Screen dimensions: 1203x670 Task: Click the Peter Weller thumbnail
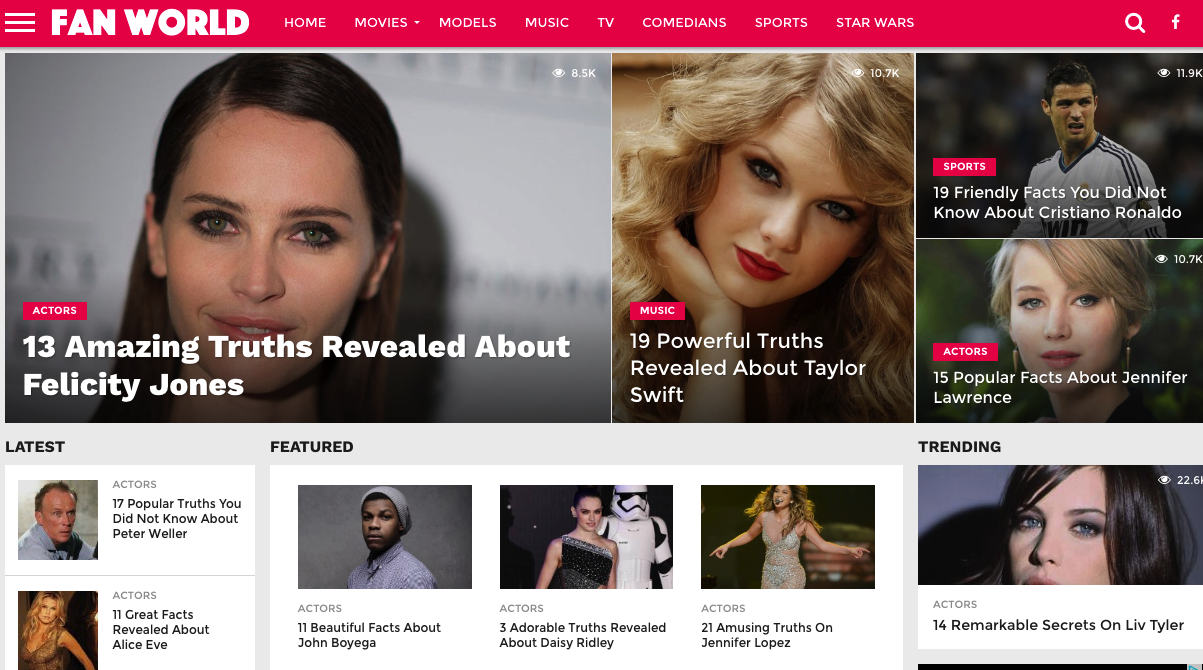[x=58, y=520]
